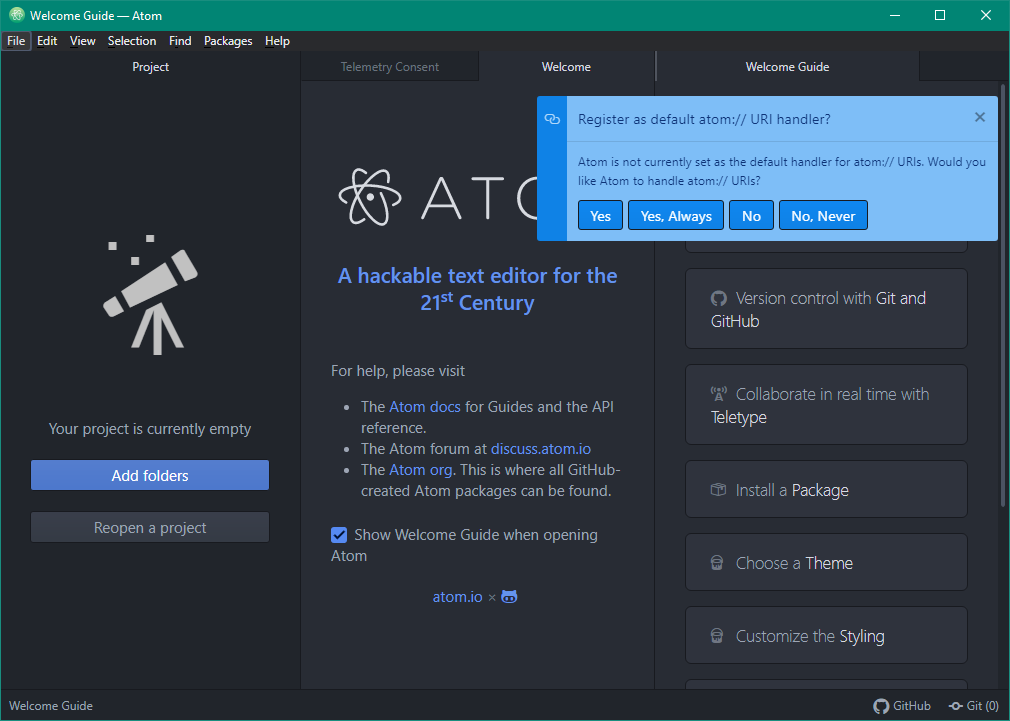Viewport: 1010px width, 721px height.
Task: Click the Add folders button
Action: pos(150,475)
